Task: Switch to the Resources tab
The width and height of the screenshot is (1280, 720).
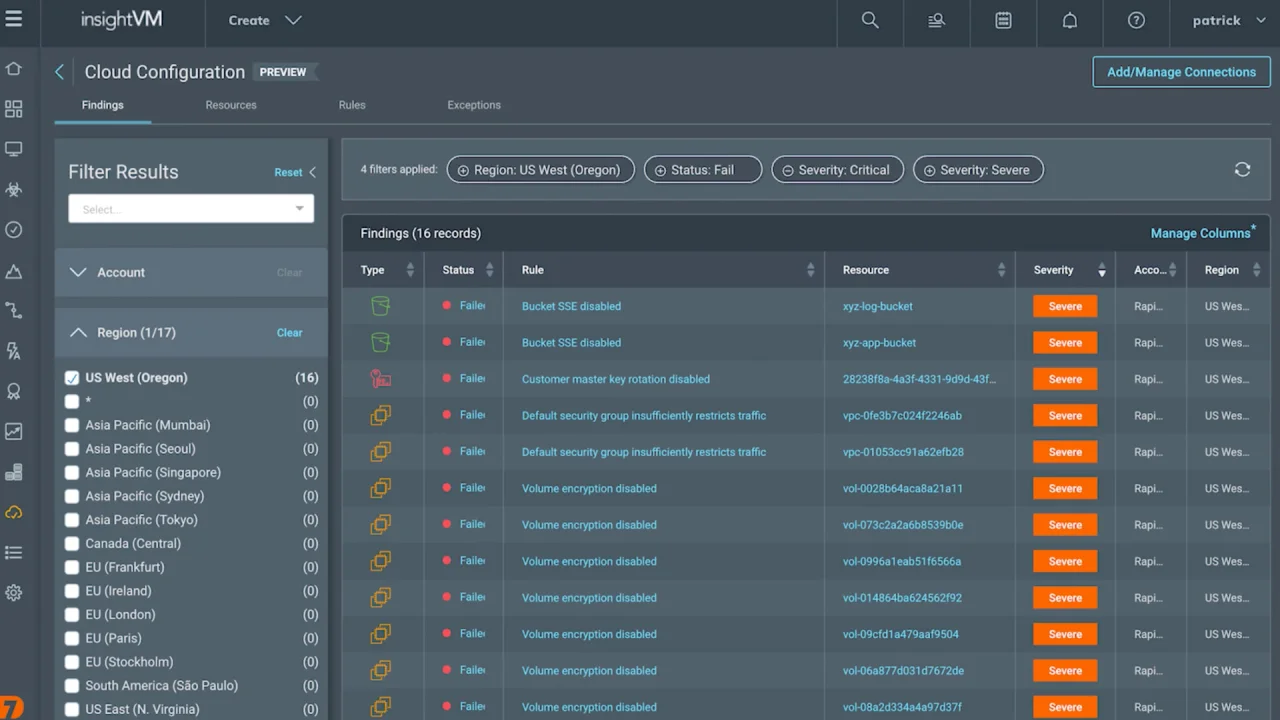Action: 231,105
